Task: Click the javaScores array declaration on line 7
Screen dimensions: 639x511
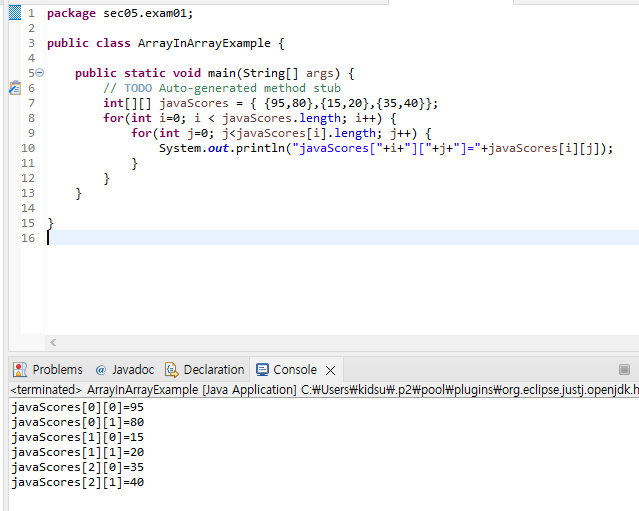Action: point(271,103)
